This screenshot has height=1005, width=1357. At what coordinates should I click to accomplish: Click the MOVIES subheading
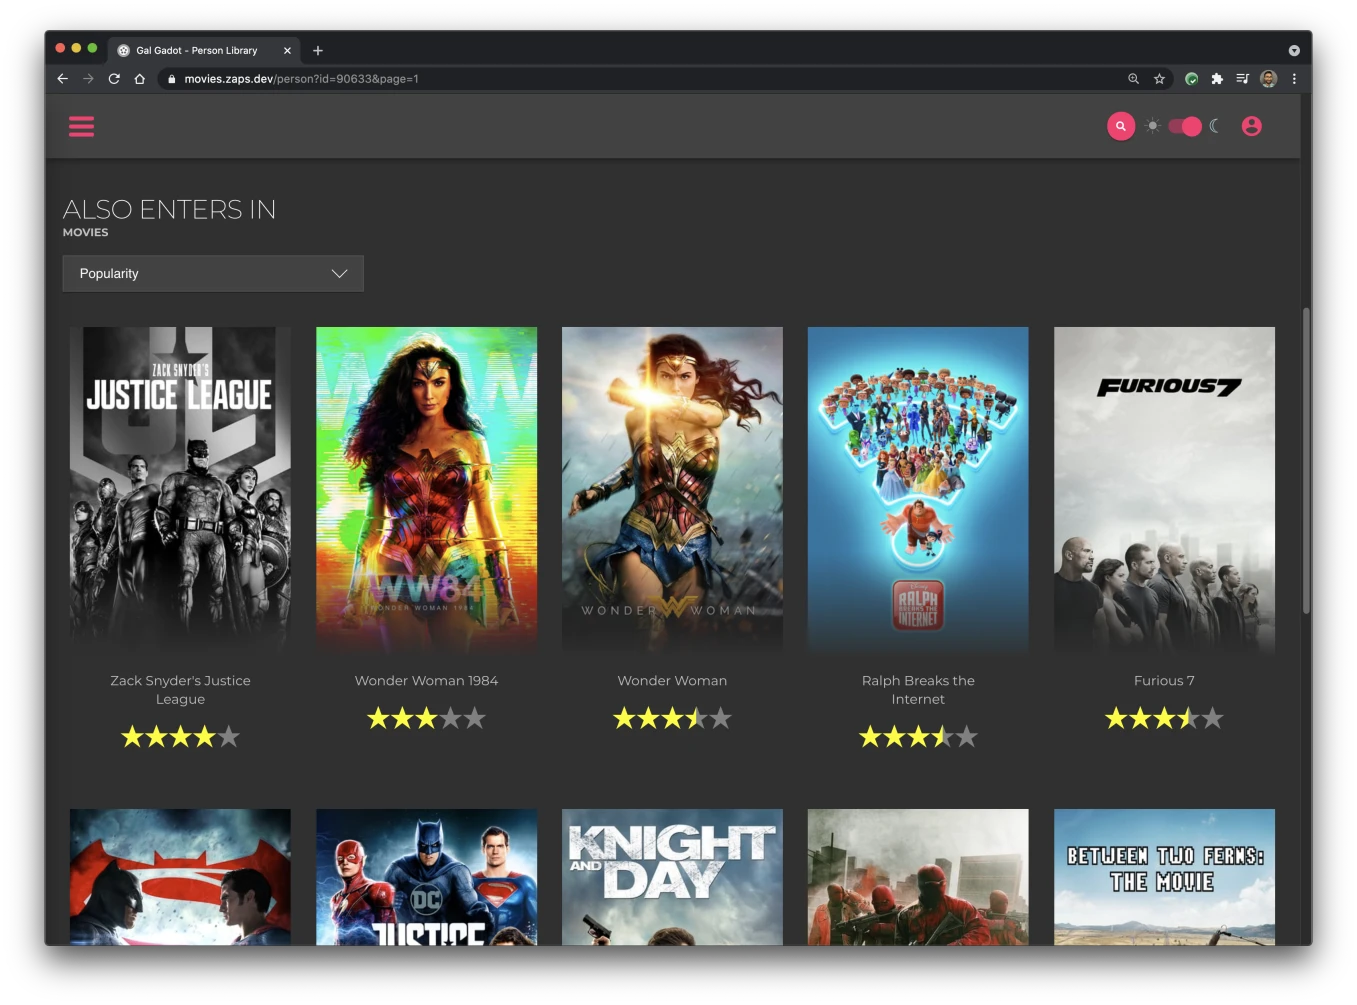pyautogui.click(x=85, y=232)
